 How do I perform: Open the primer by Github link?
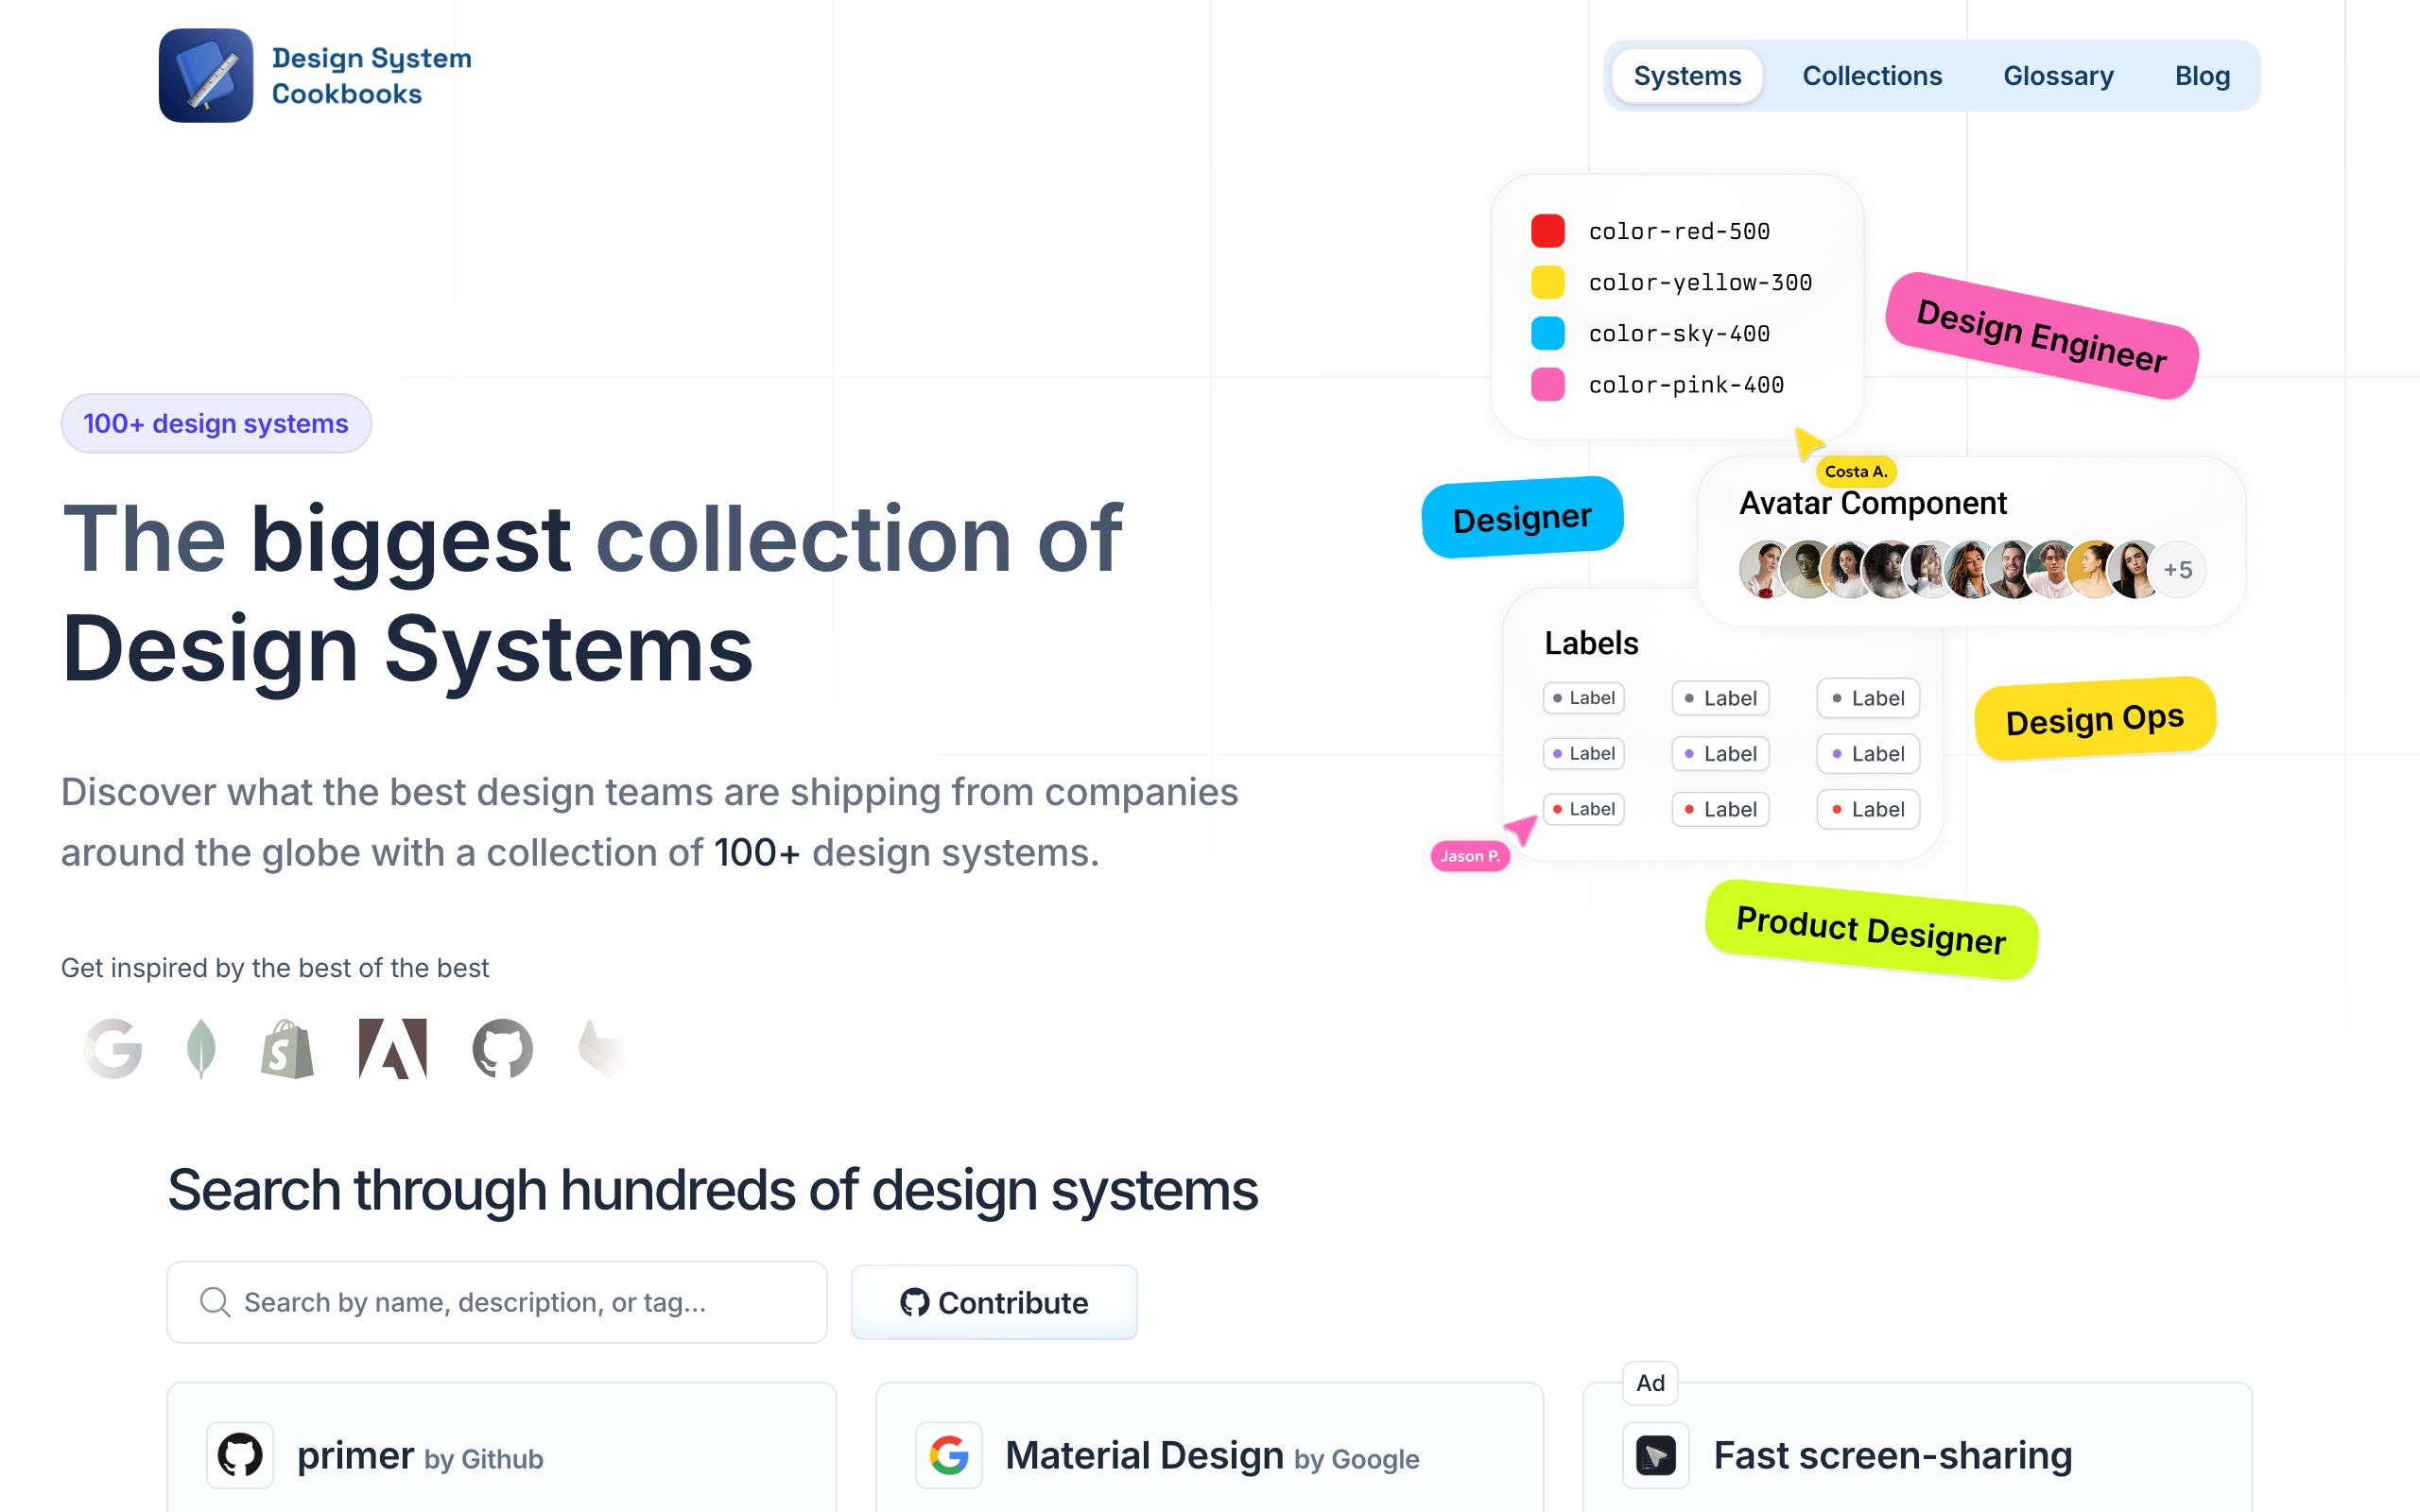(420, 1456)
